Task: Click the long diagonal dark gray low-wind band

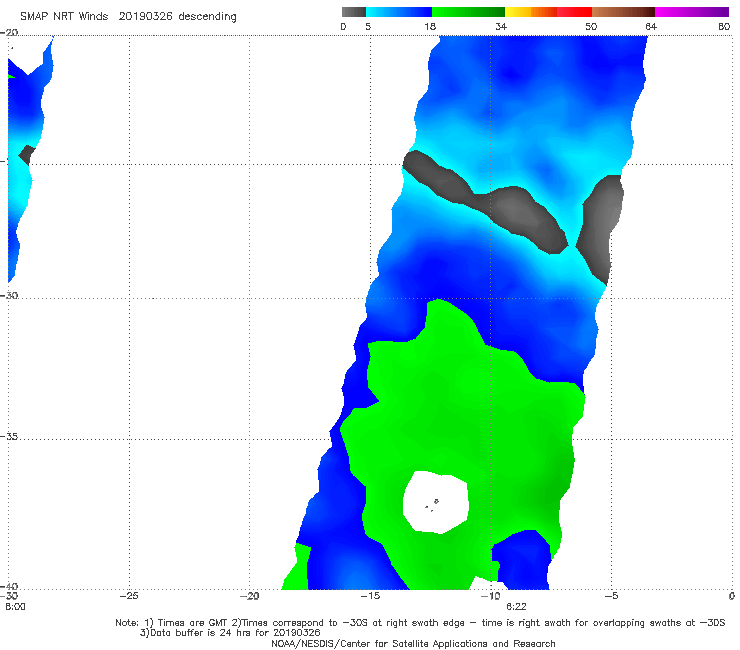Action: tap(485, 202)
